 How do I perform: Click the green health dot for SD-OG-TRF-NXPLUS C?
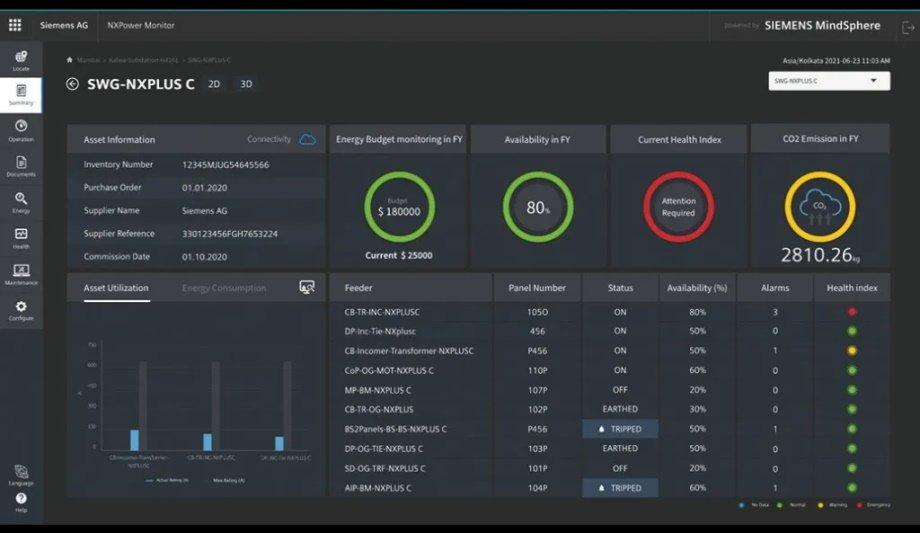point(852,468)
